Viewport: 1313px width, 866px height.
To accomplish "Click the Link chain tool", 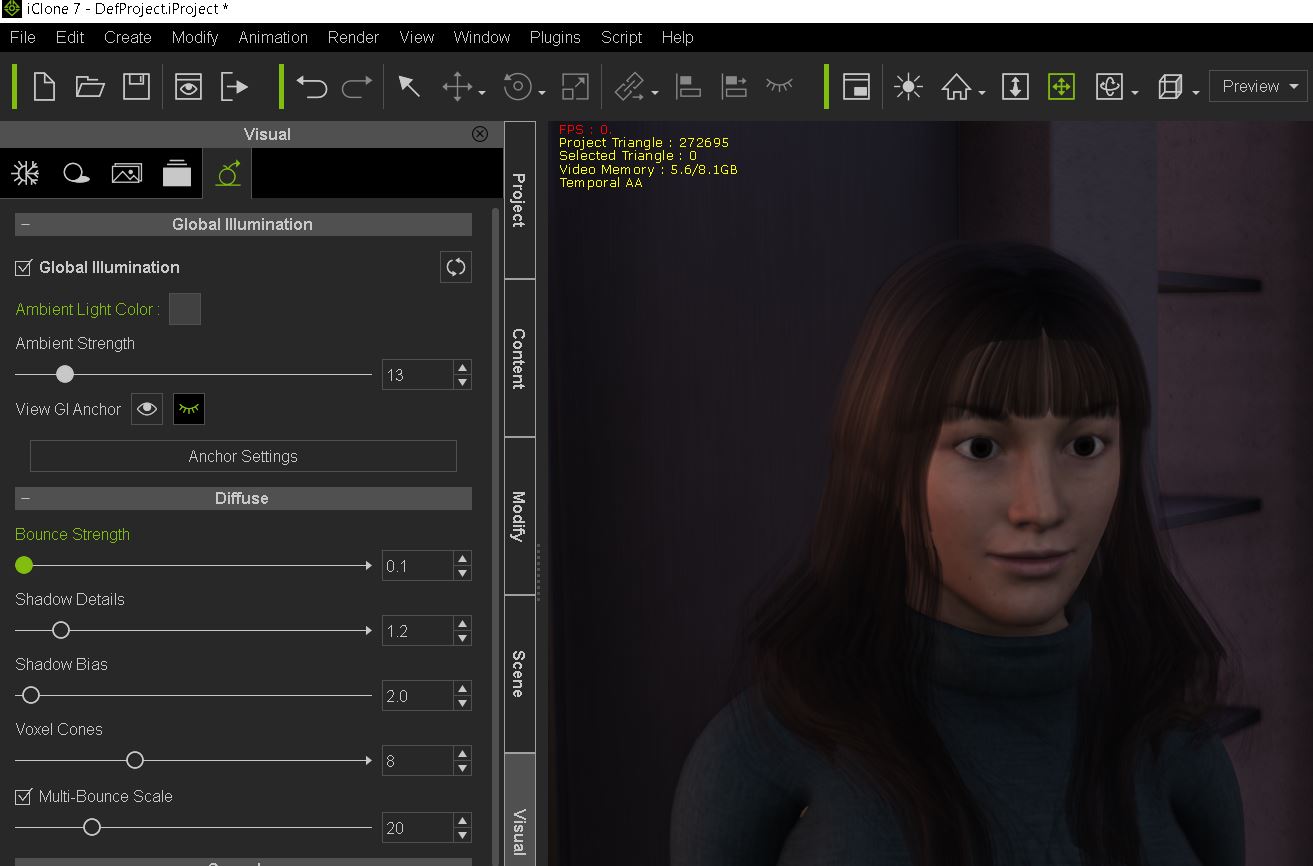I will pos(629,86).
